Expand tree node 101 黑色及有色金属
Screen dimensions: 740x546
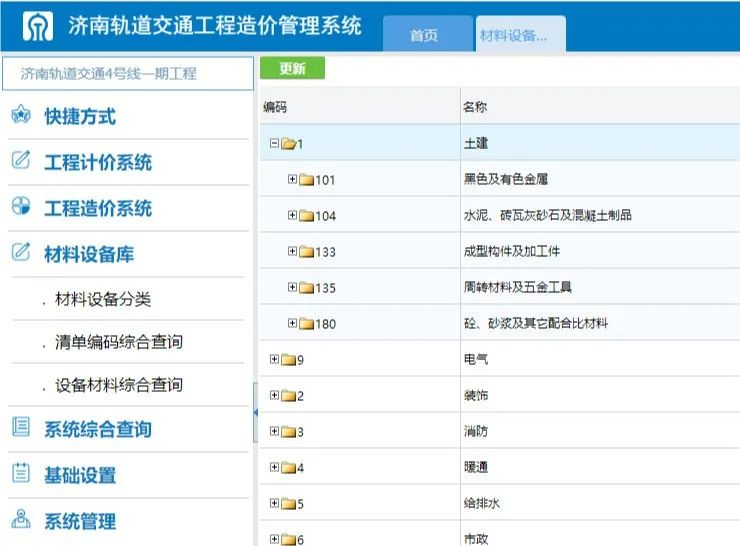click(x=292, y=180)
